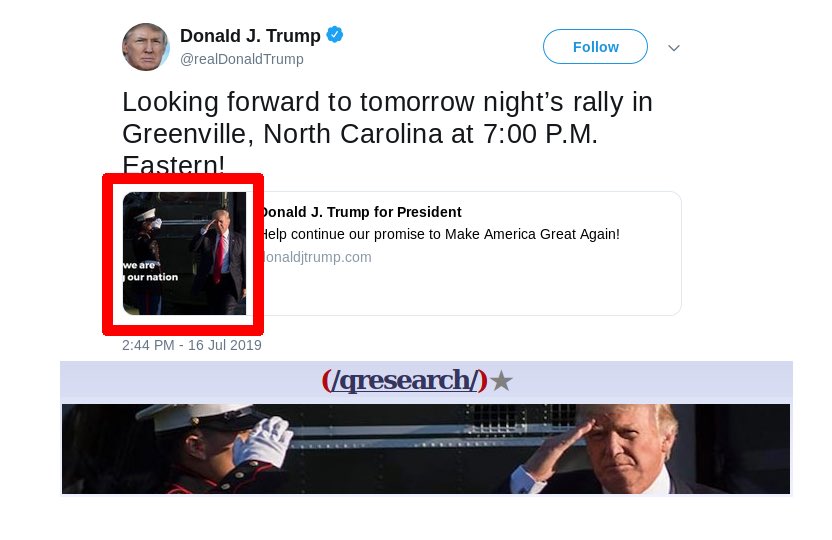The width and height of the screenshot is (832, 540).
Task: Click the Marine's white glove in the banner
Action: (x=263, y=441)
